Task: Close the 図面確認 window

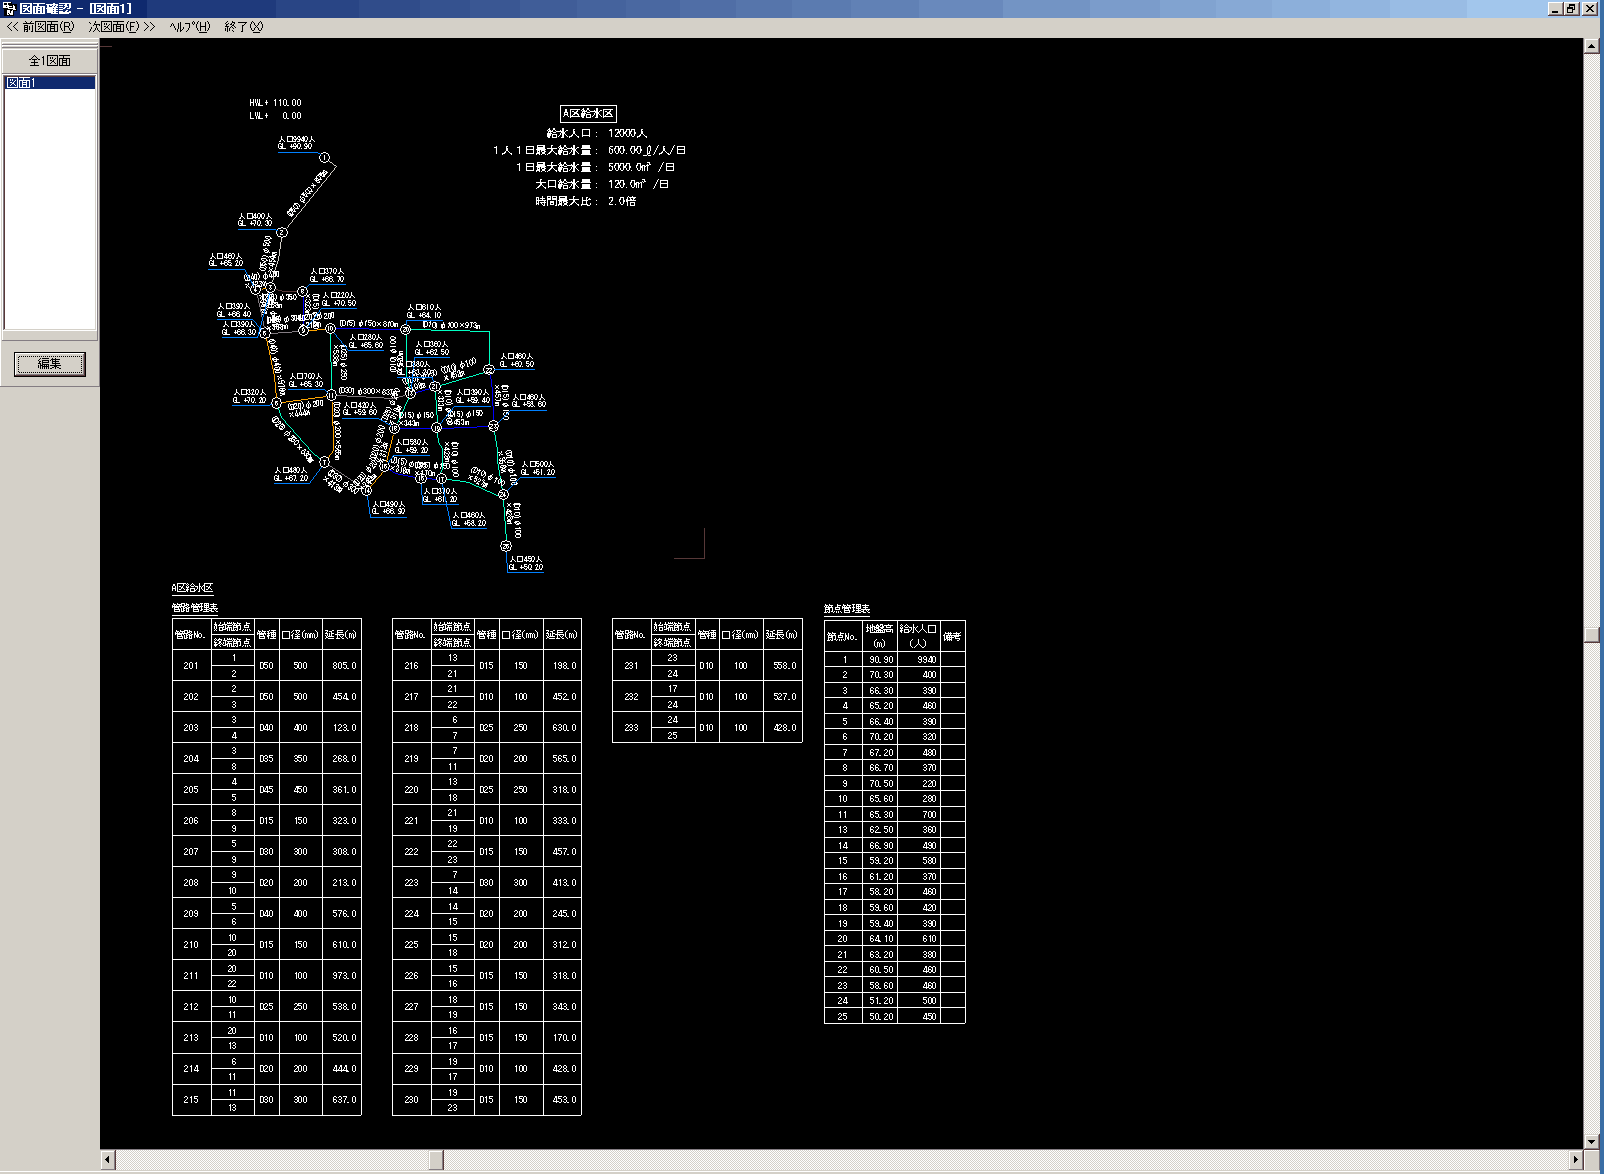Action: [1590, 8]
